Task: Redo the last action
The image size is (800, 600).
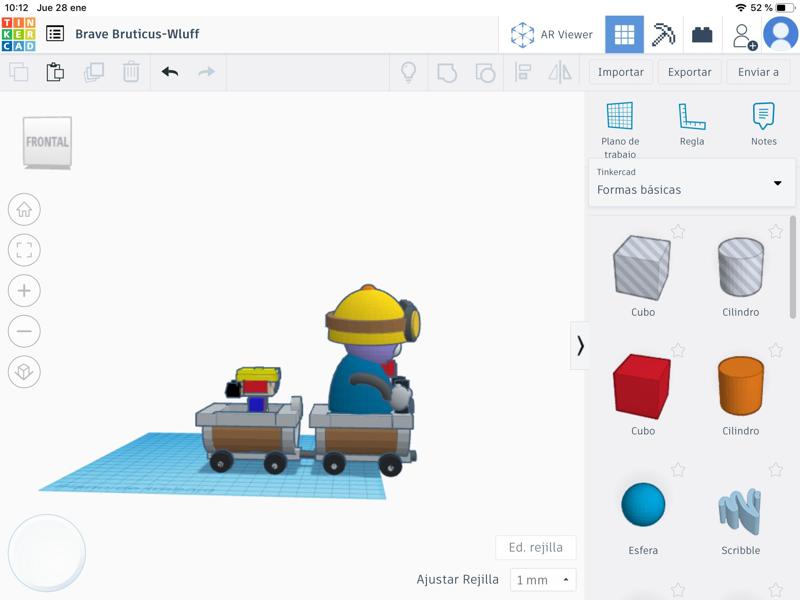Action: coord(207,72)
